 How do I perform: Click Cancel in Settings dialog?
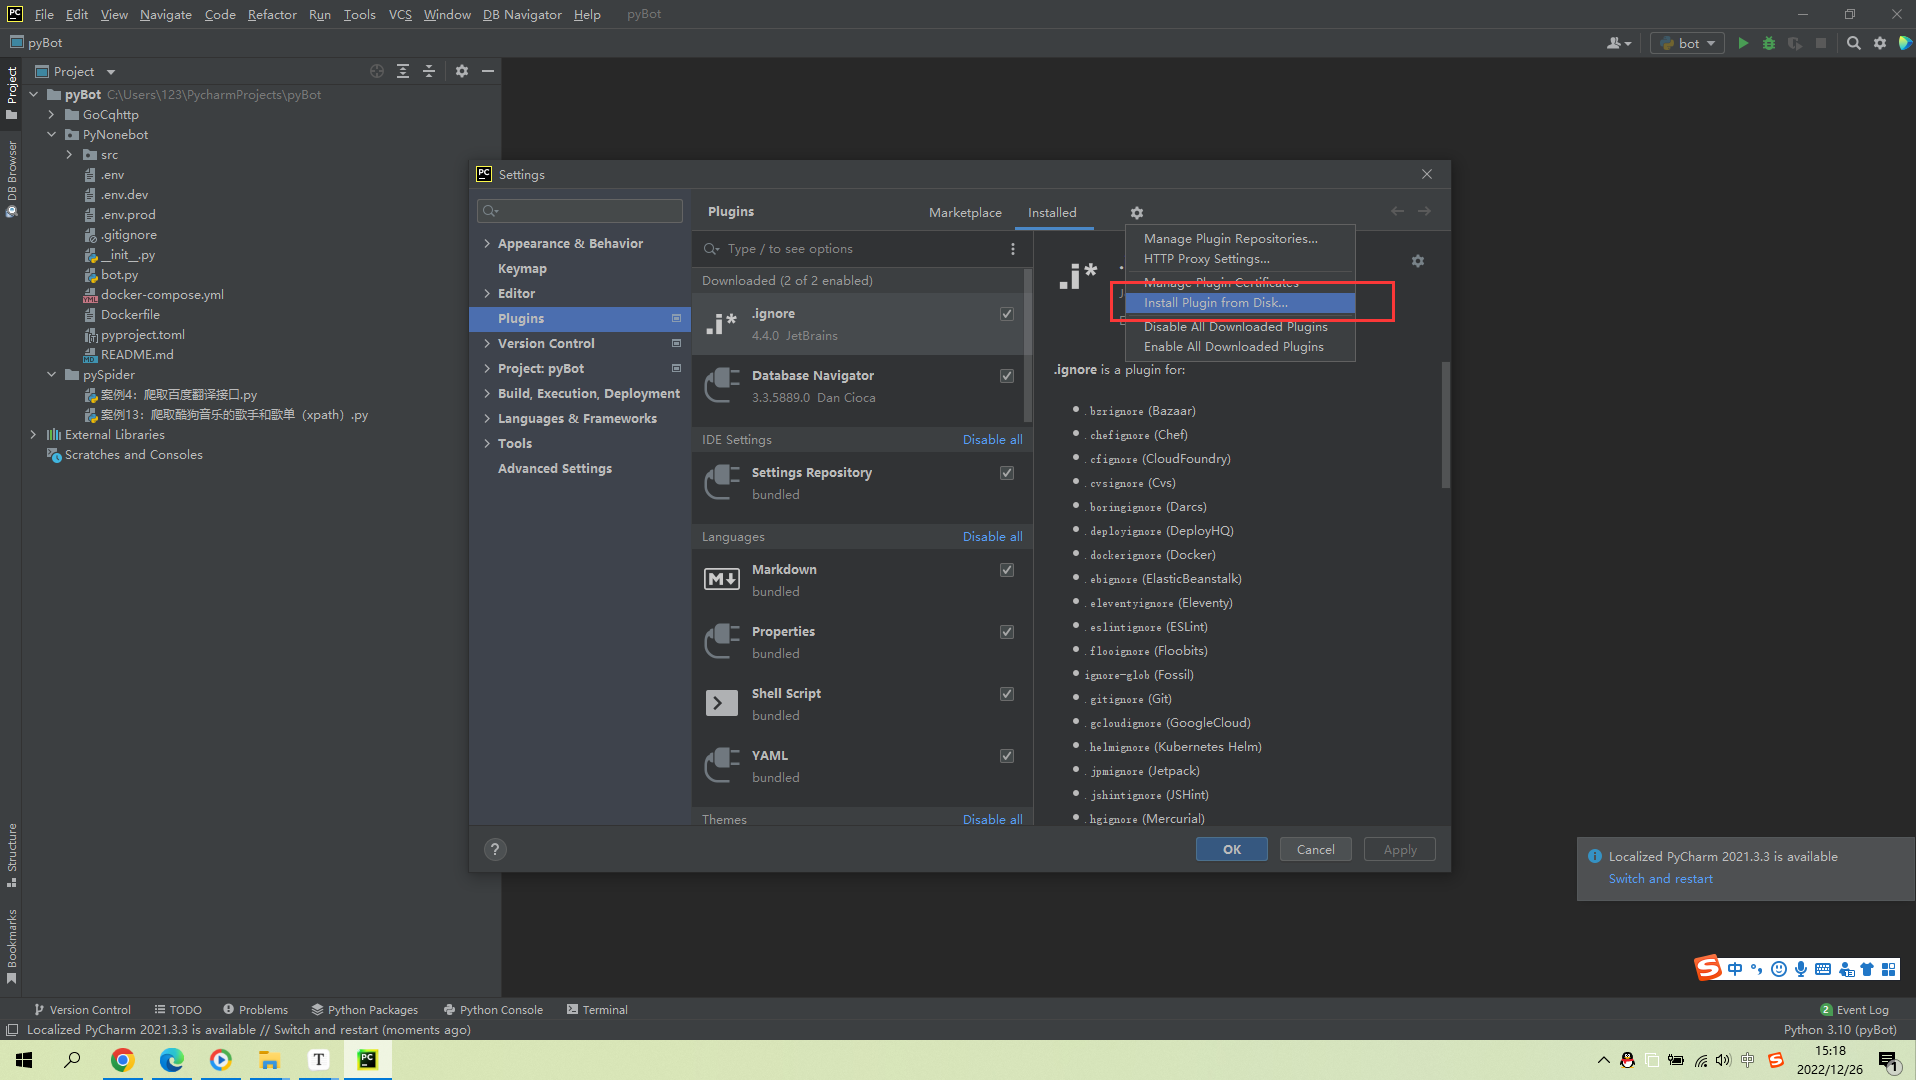[x=1316, y=849]
